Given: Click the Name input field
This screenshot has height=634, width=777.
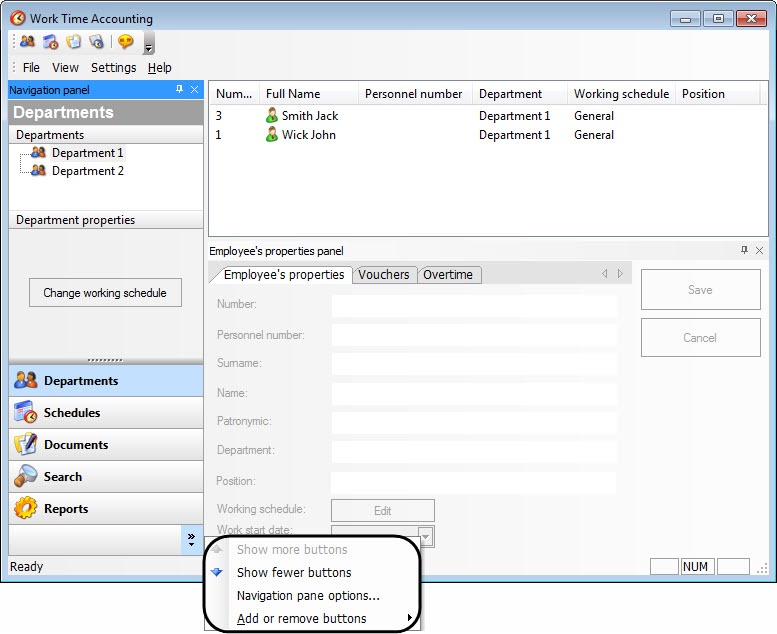Looking at the screenshot, I should pos(474,394).
